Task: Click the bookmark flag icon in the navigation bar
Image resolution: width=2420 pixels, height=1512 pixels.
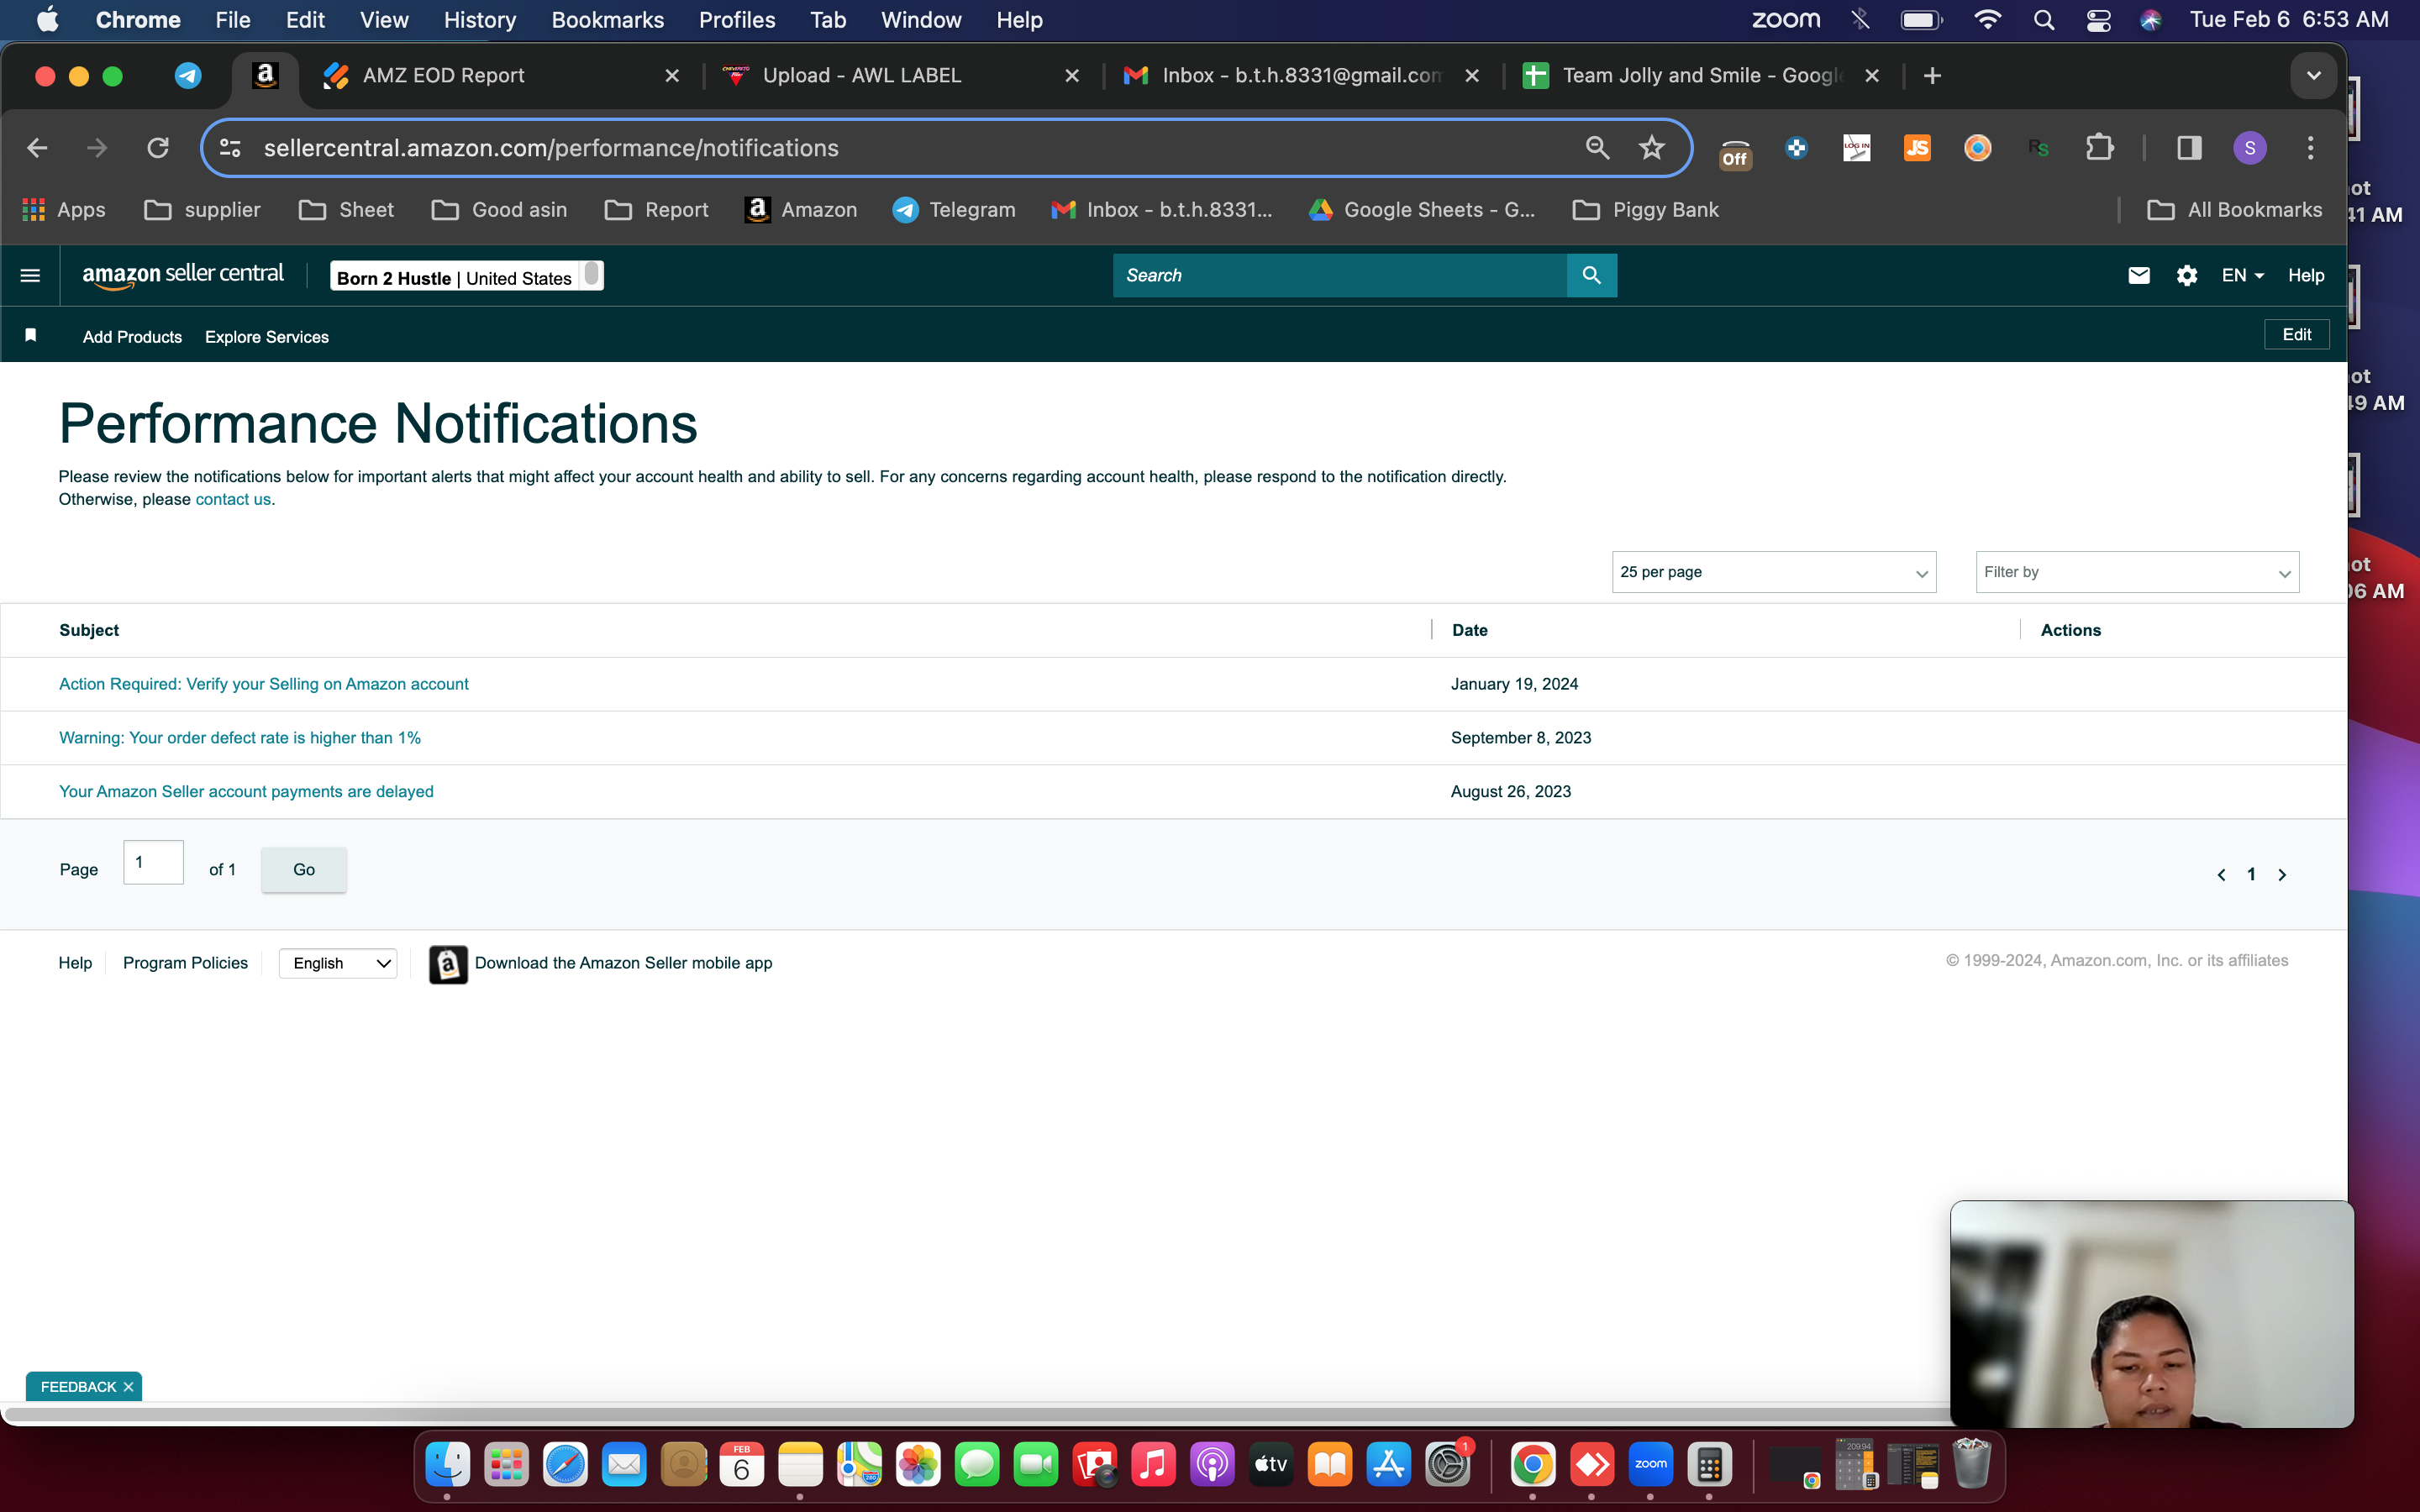Action: (31, 335)
